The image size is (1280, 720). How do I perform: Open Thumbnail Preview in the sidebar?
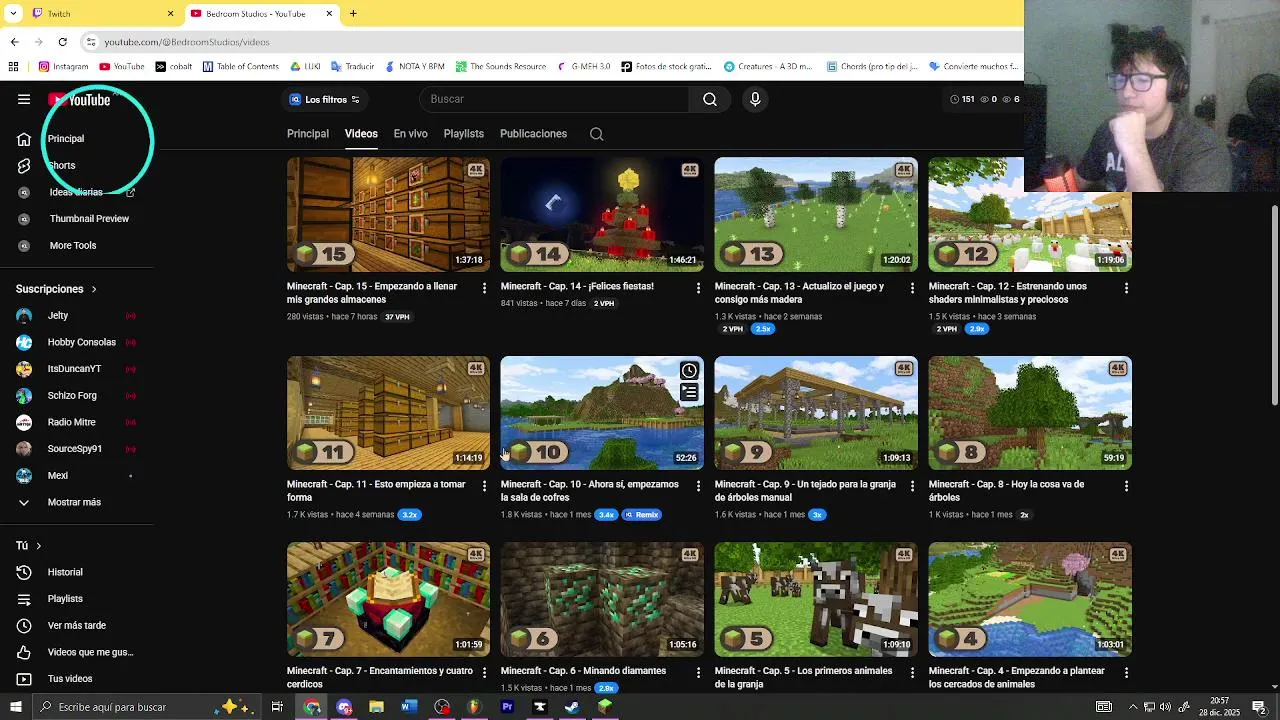(x=89, y=218)
